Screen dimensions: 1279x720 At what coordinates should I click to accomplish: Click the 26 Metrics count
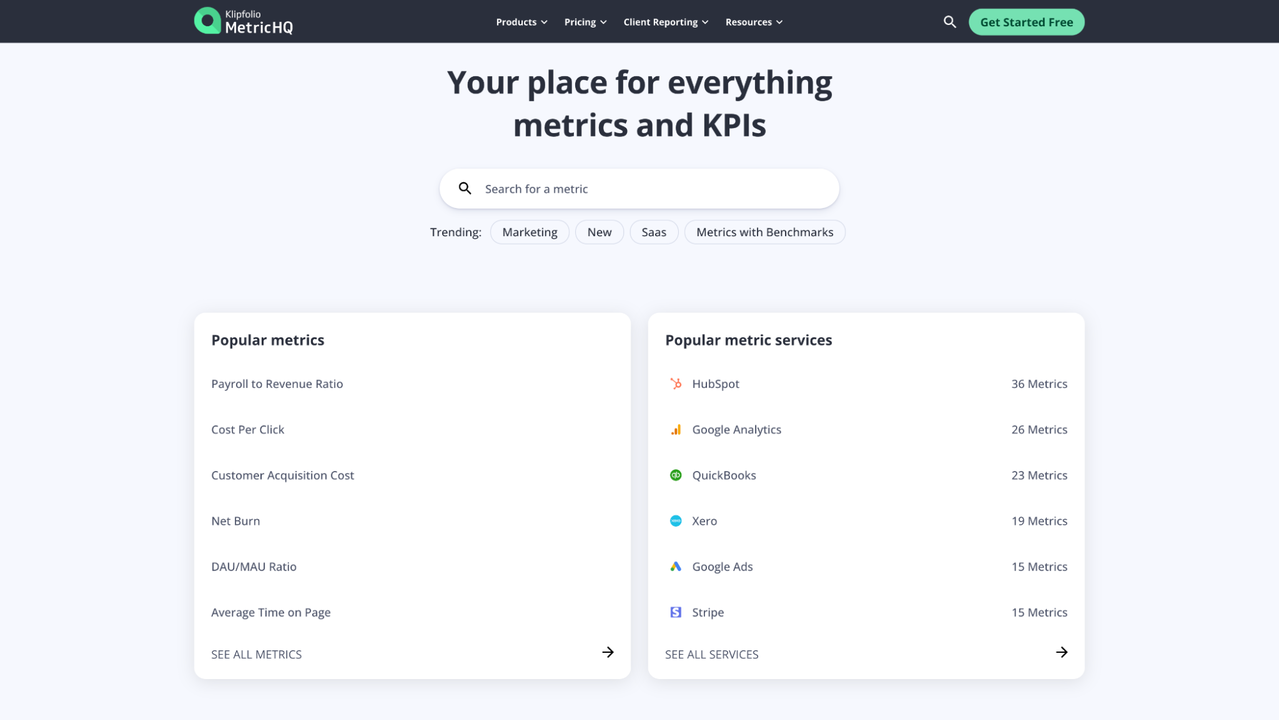[x=1039, y=430]
